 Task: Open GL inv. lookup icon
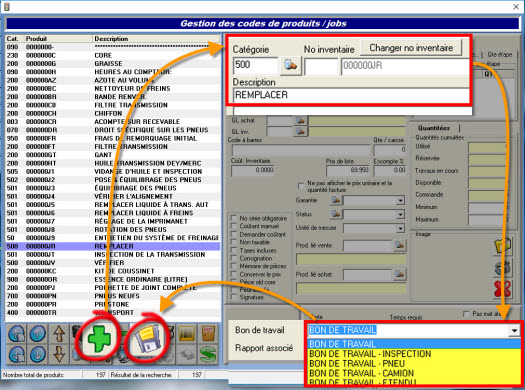300,132
